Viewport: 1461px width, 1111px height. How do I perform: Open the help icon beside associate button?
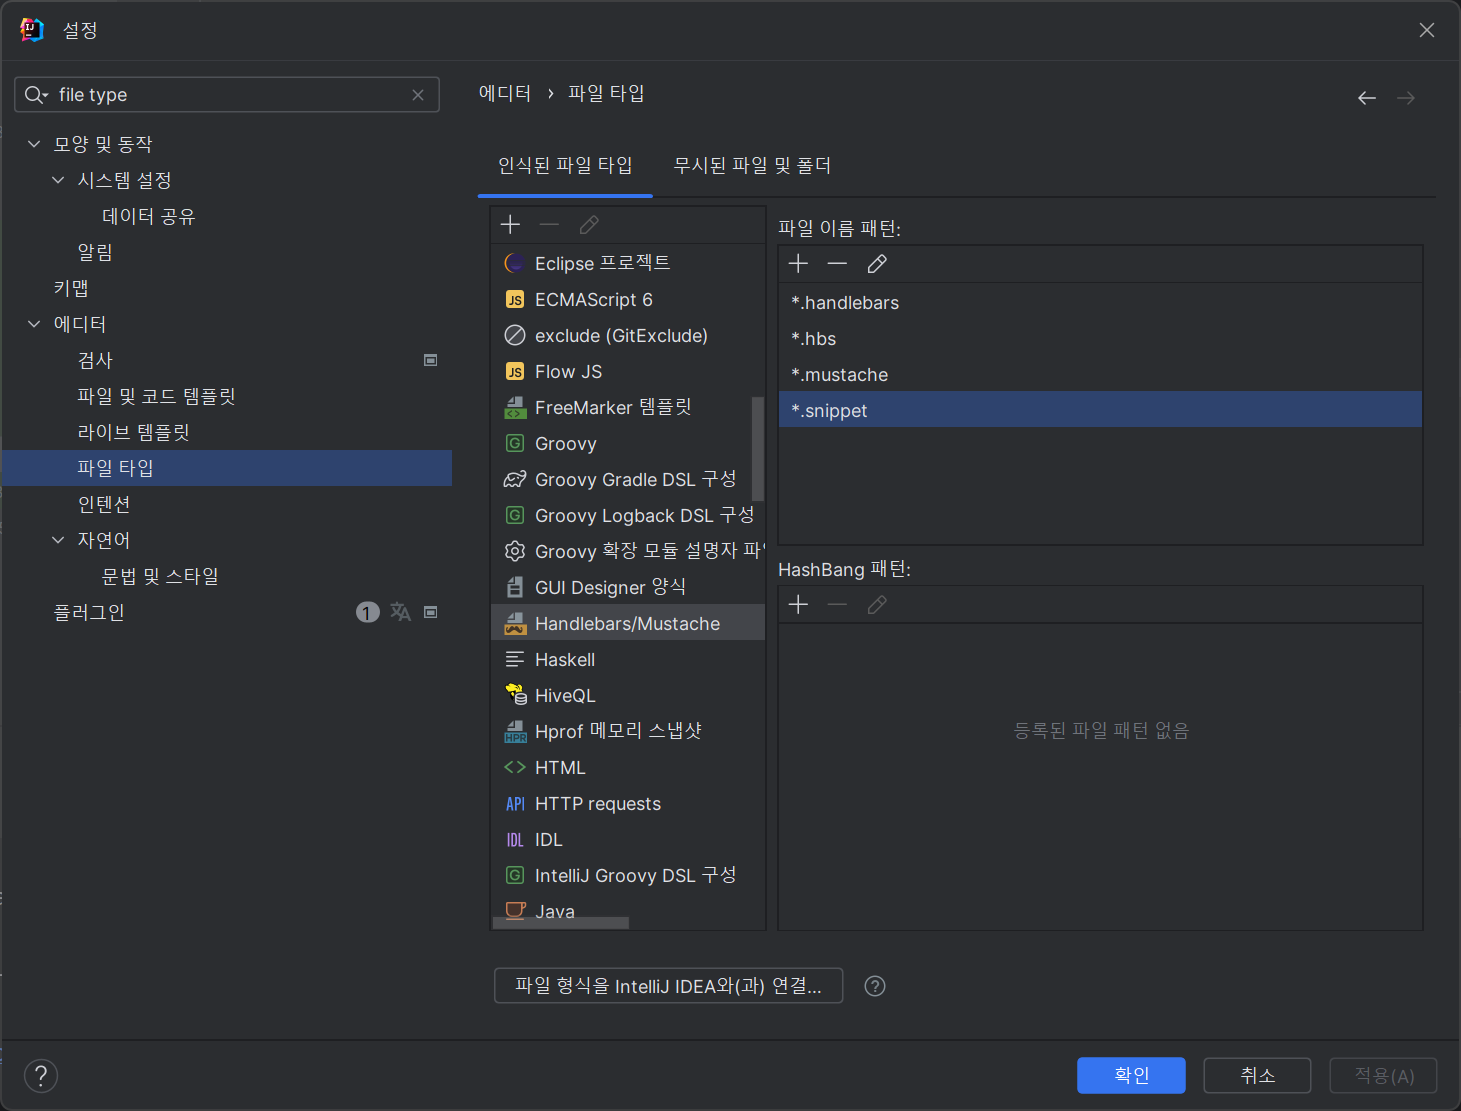875,986
